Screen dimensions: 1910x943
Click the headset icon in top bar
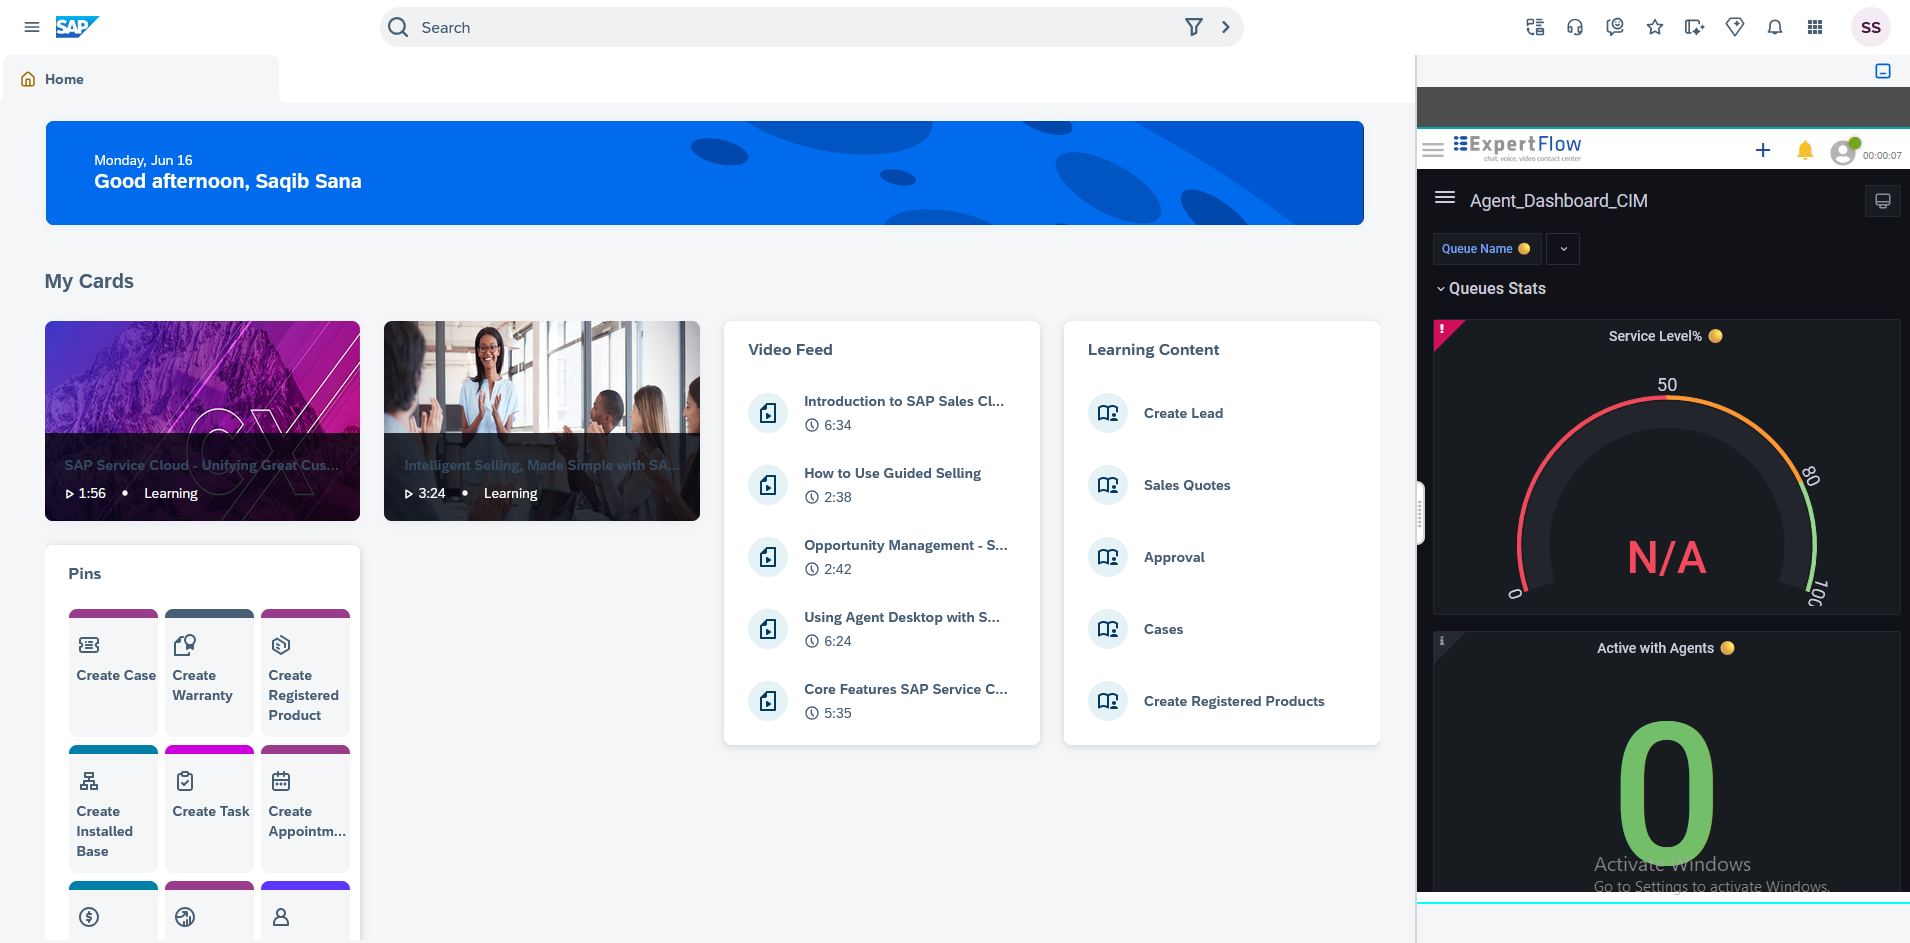[x=1575, y=27]
